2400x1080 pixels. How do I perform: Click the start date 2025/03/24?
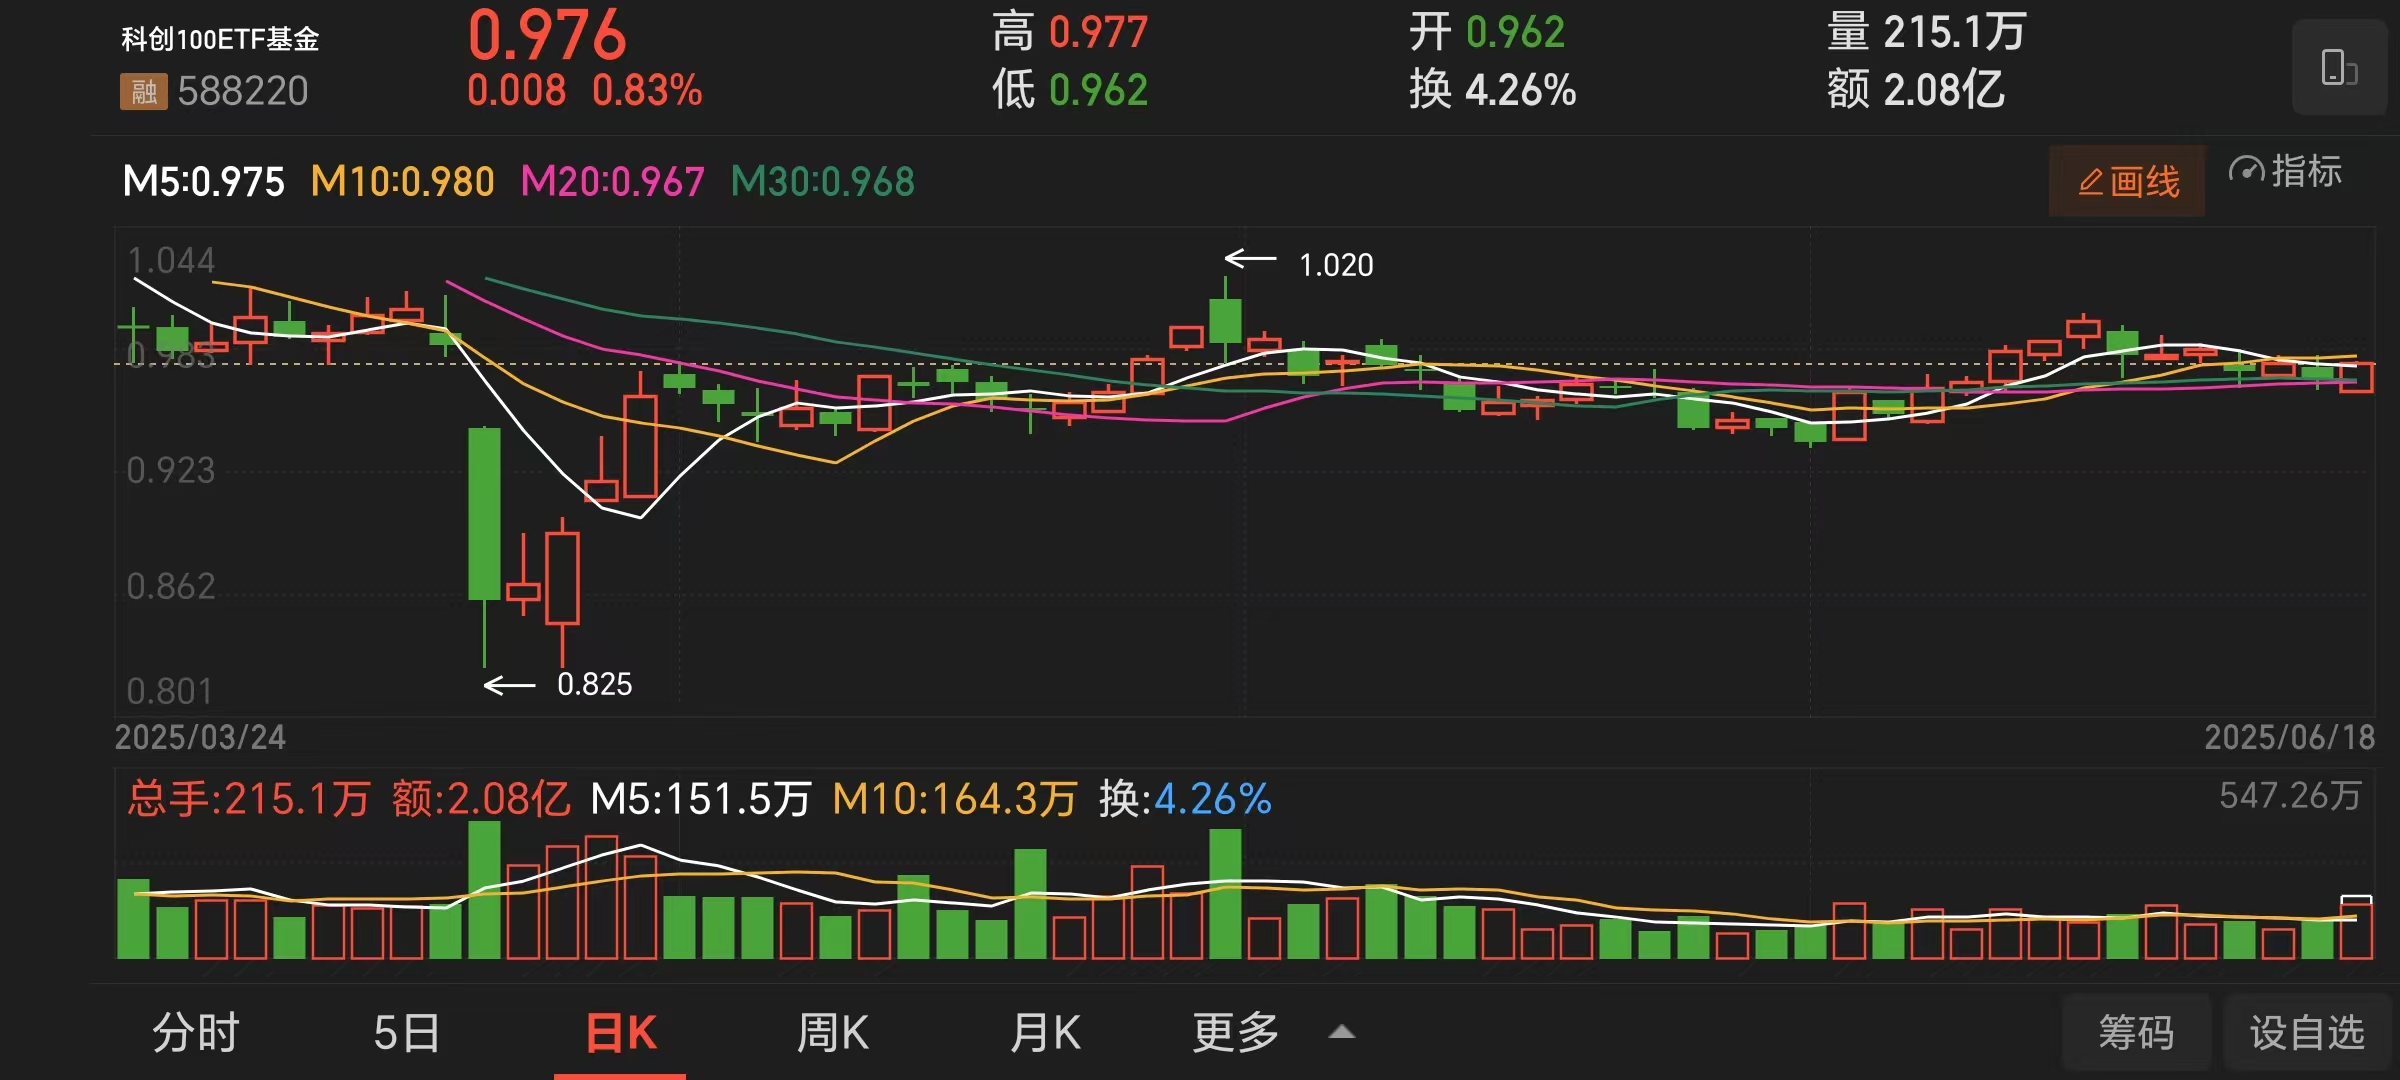pyautogui.click(x=200, y=738)
